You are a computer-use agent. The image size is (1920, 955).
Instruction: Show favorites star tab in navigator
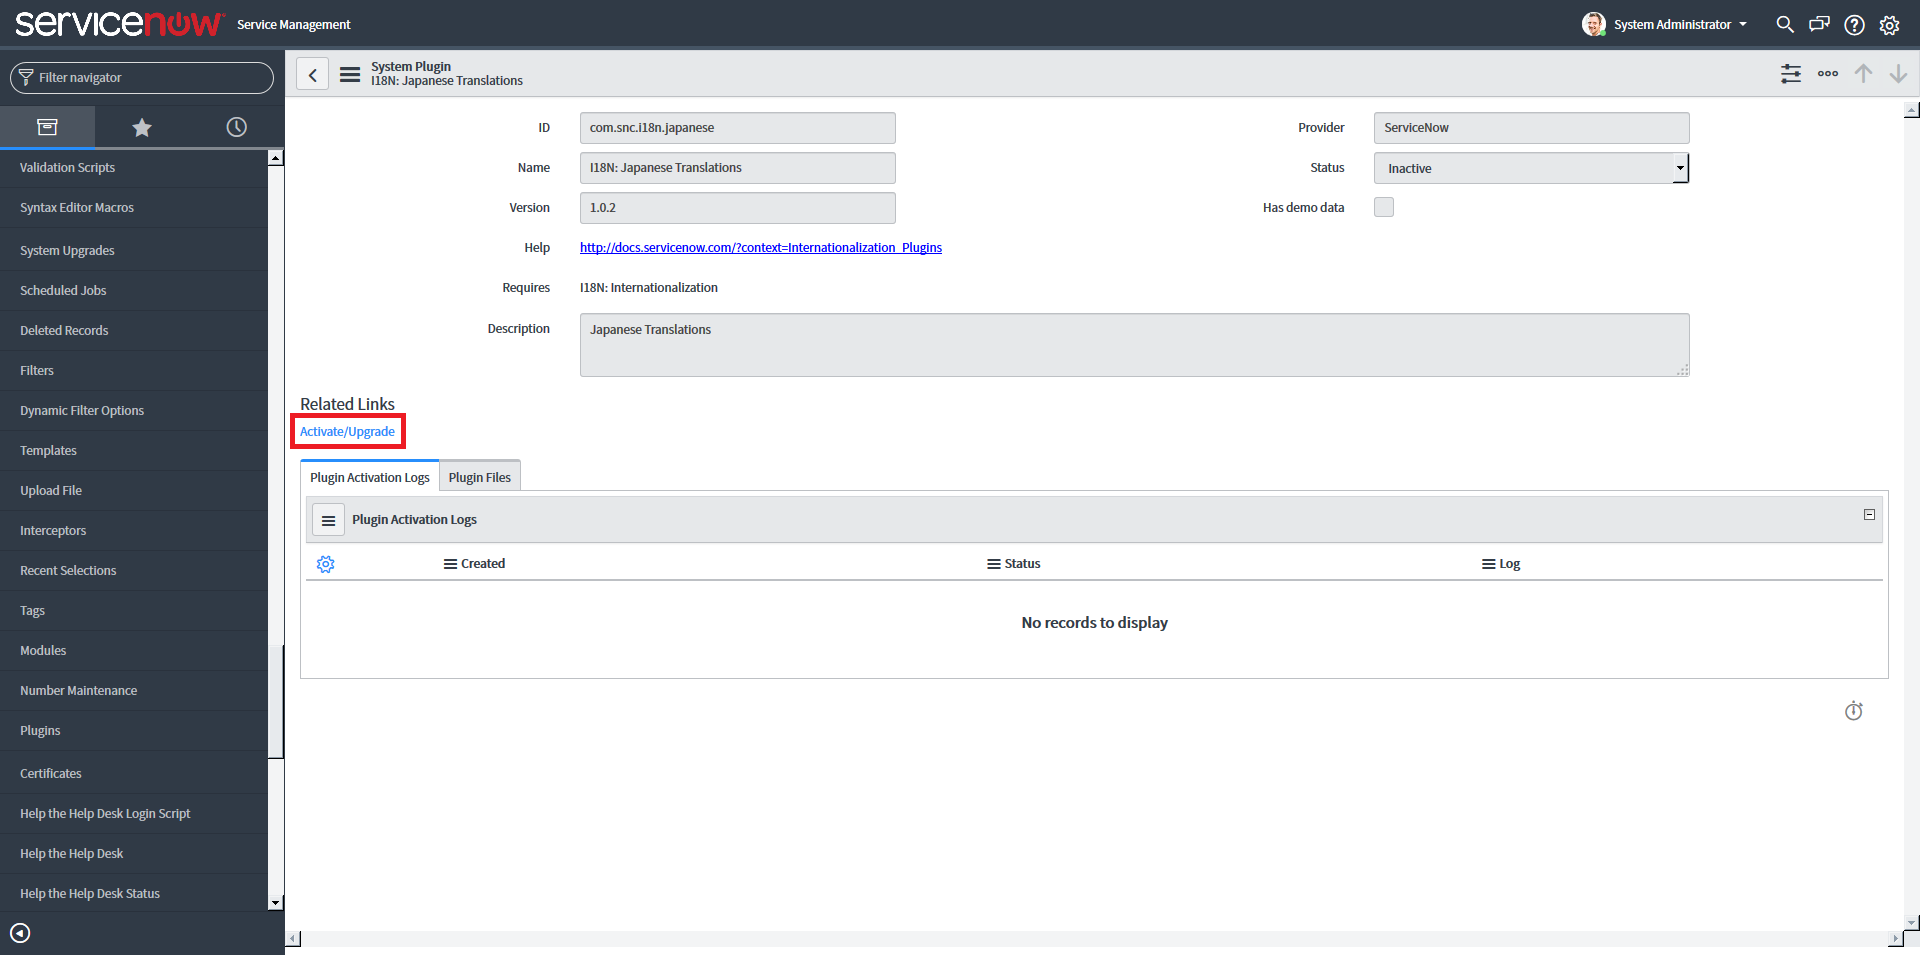[x=142, y=127]
